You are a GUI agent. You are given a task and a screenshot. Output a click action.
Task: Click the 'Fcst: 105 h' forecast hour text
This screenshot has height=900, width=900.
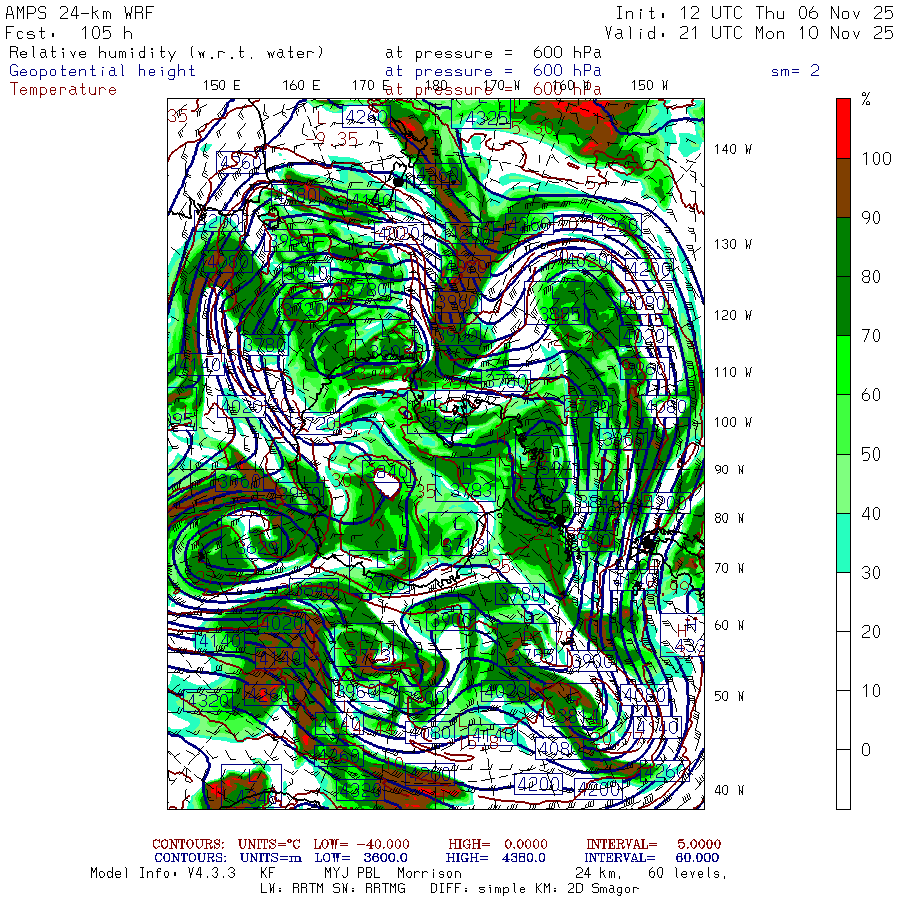point(69,33)
